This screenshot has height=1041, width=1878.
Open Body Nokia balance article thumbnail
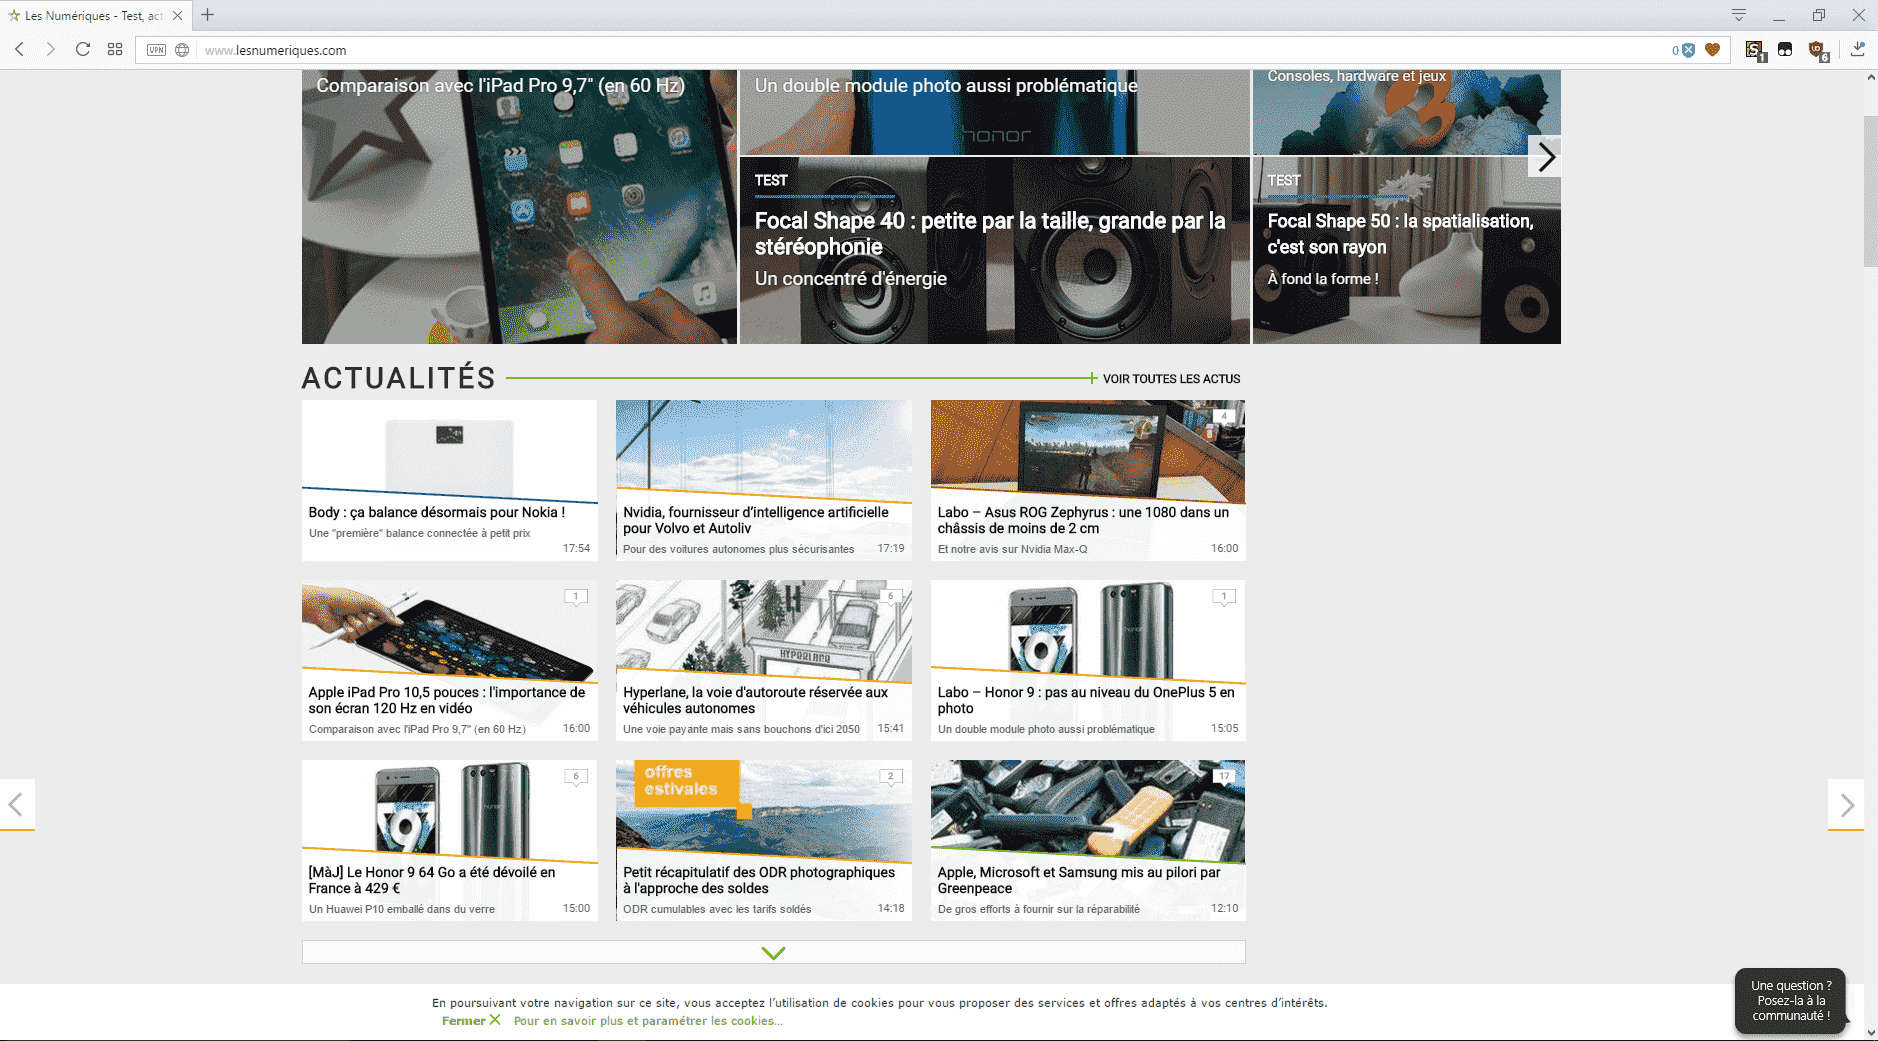[x=450, y=451]
